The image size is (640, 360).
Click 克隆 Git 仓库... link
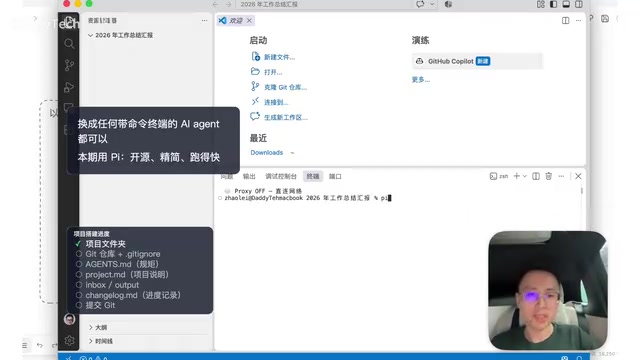[285, 87]
